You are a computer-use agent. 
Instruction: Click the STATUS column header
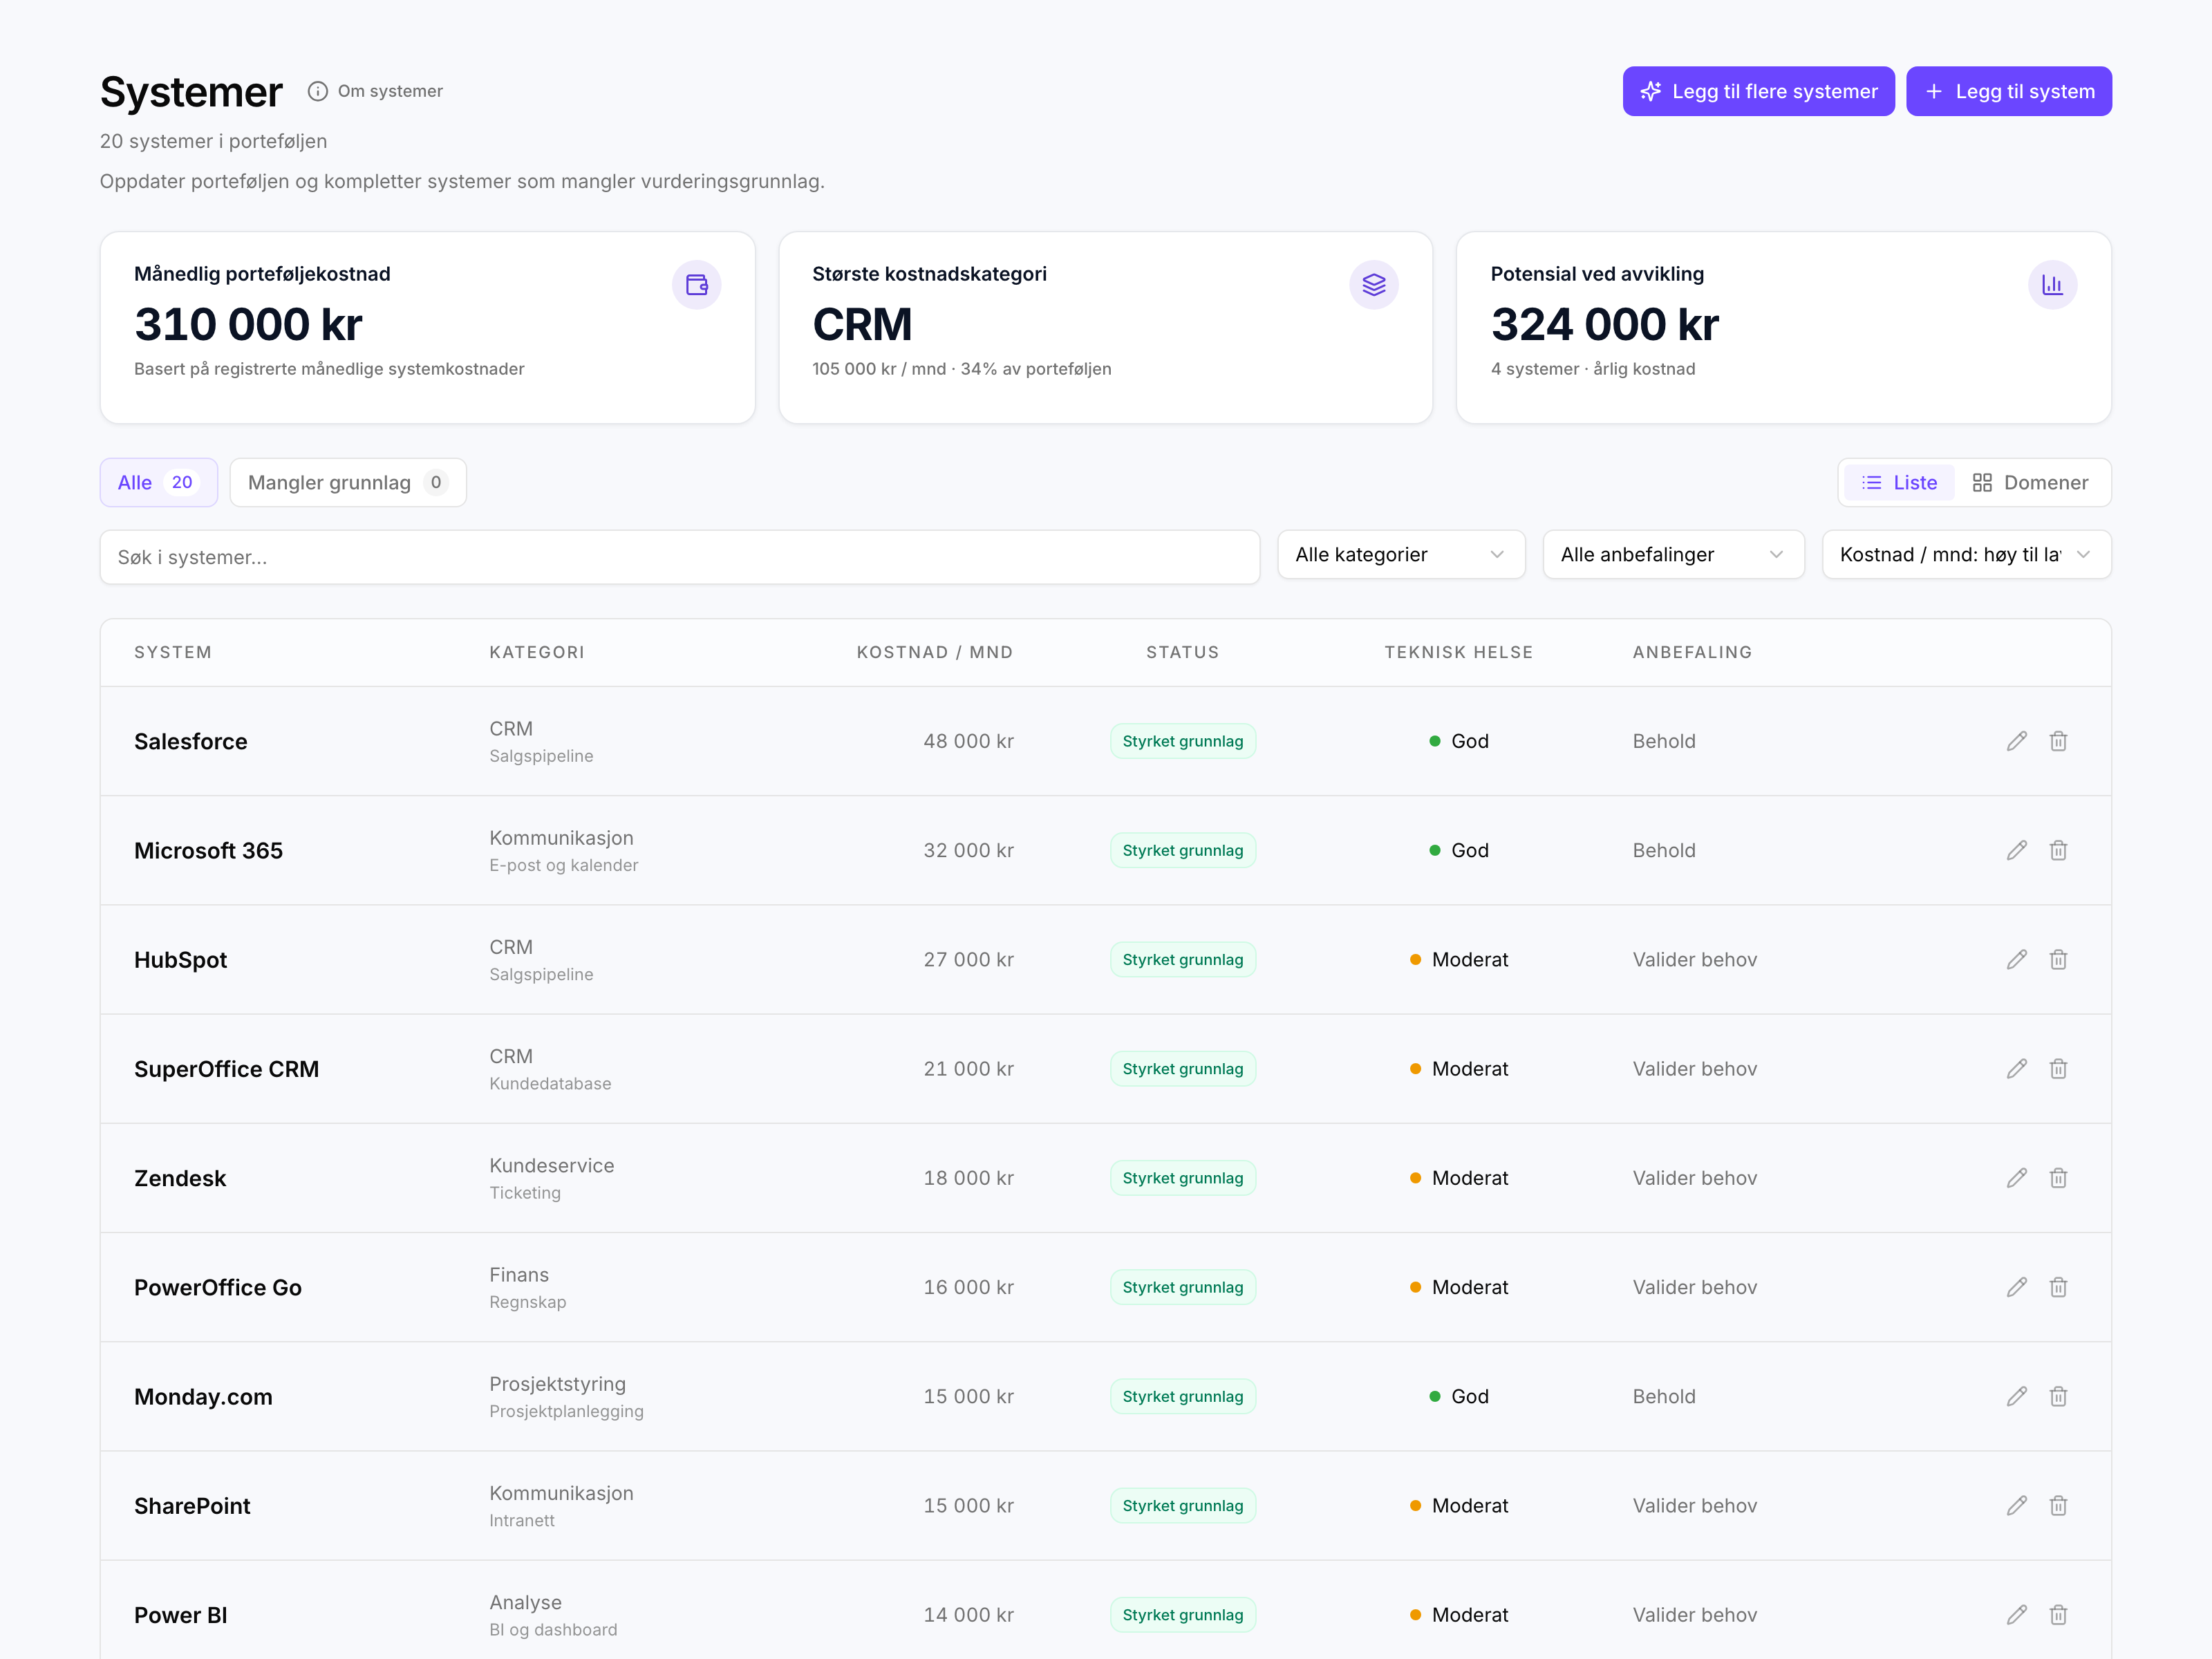tap(1183, 652)
